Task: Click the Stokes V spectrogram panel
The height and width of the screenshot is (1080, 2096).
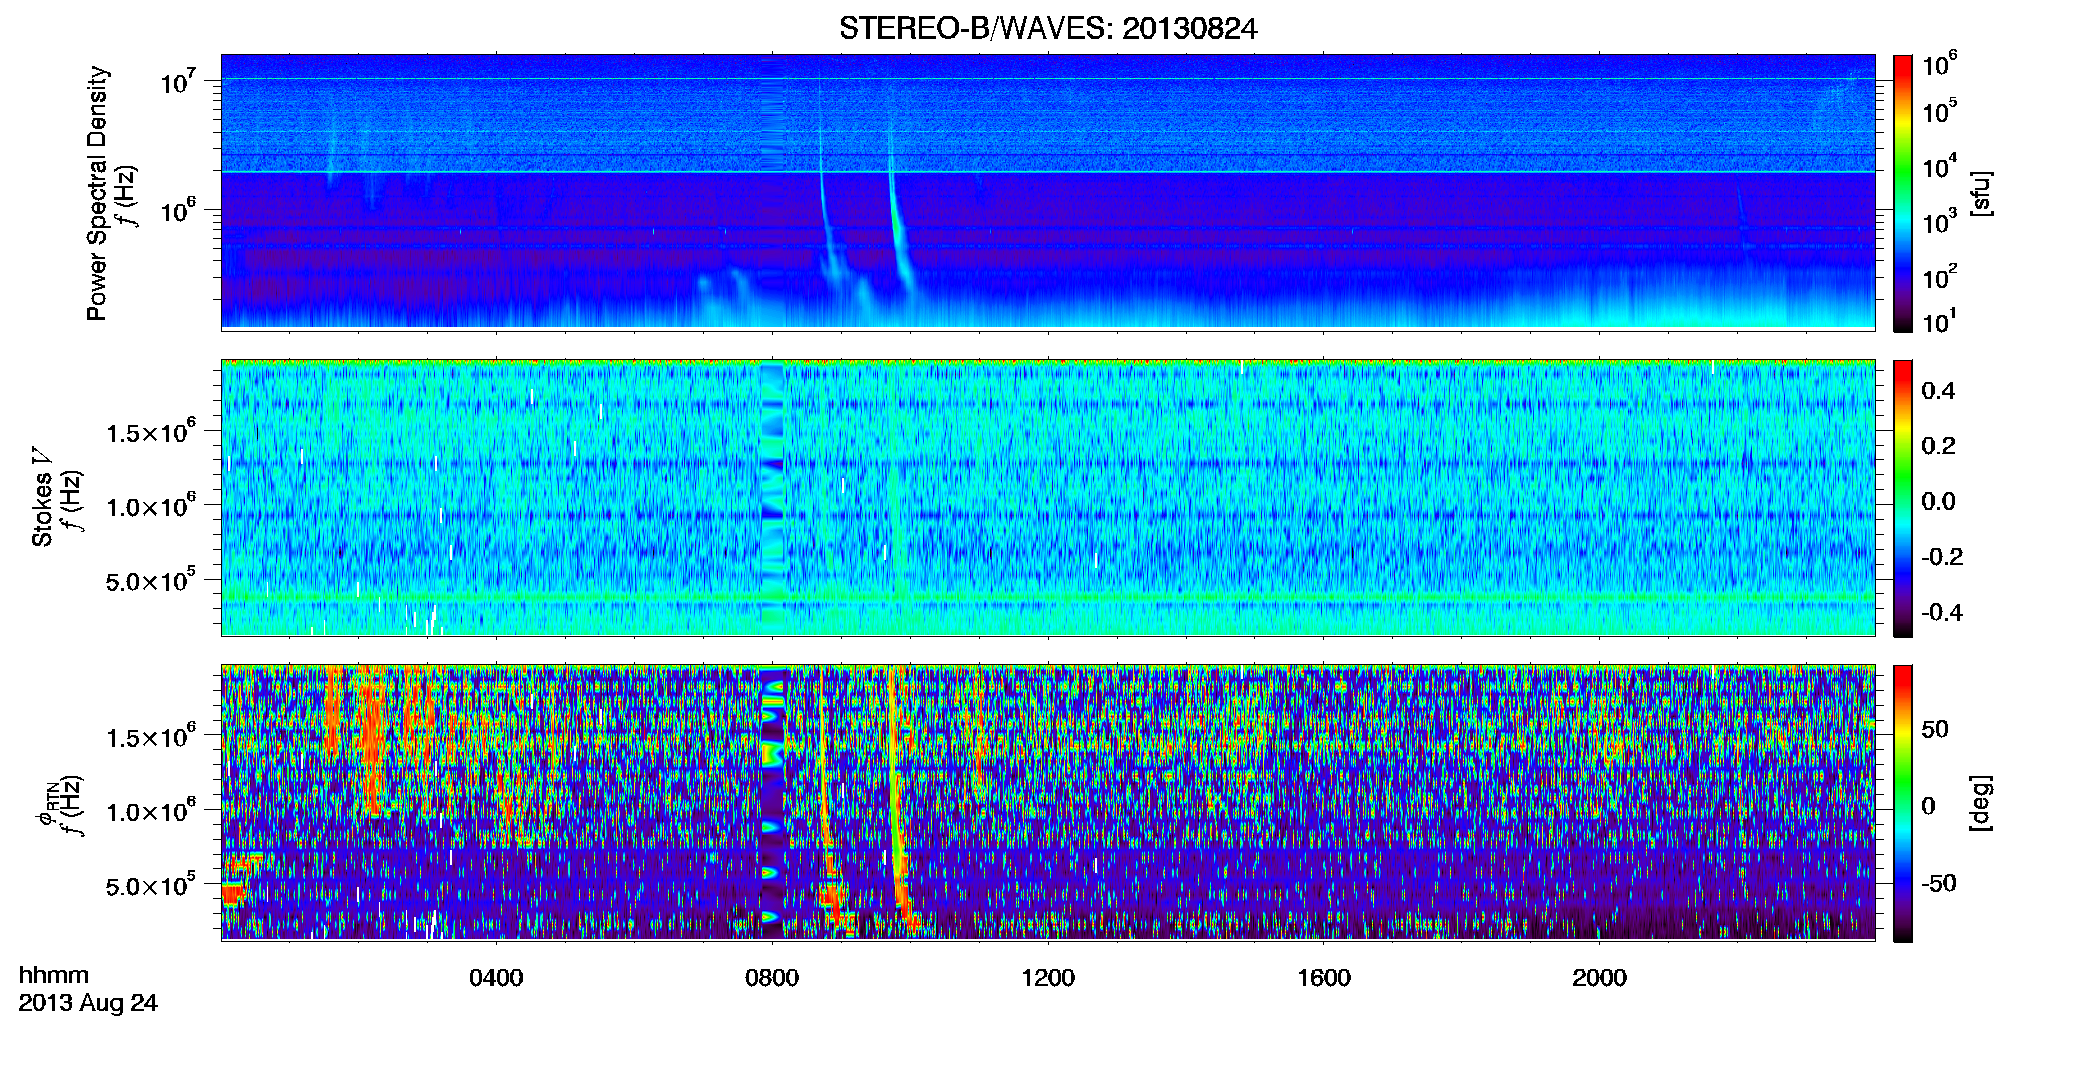Action: [x=1048, y=497]
